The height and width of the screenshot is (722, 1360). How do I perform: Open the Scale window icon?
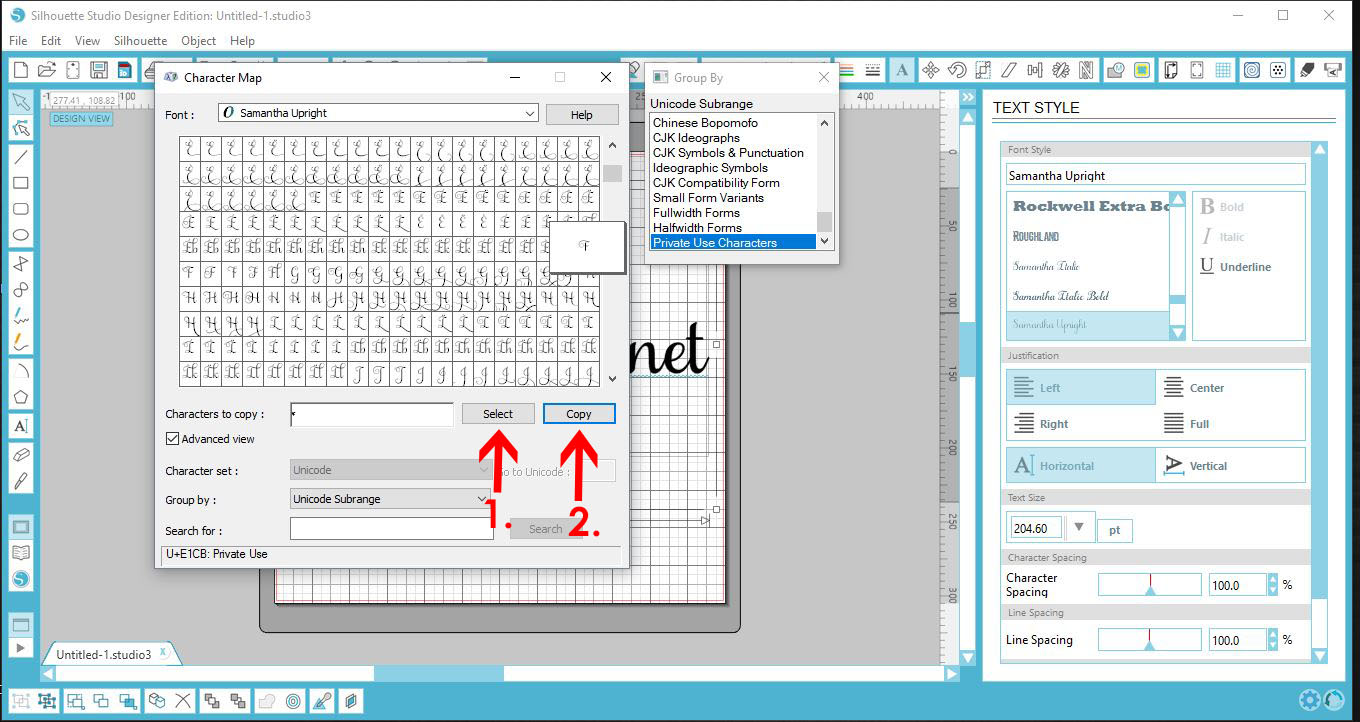(x=983, y=70)
